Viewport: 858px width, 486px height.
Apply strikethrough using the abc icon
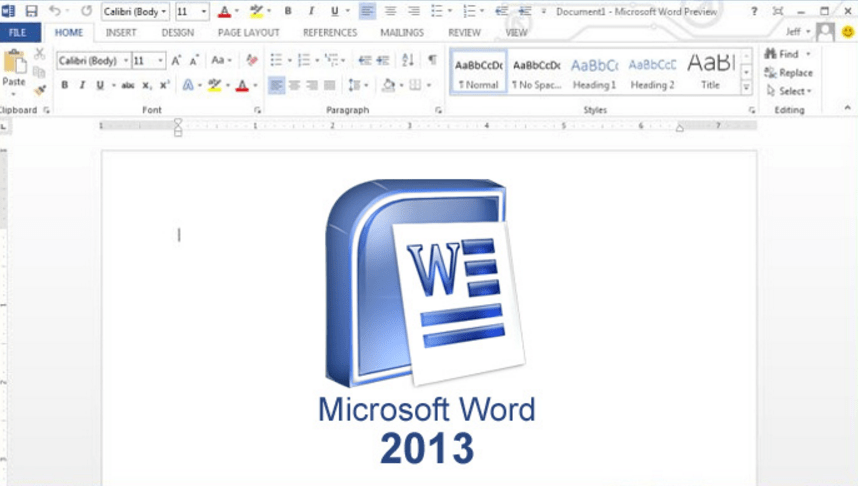(128, 86)
